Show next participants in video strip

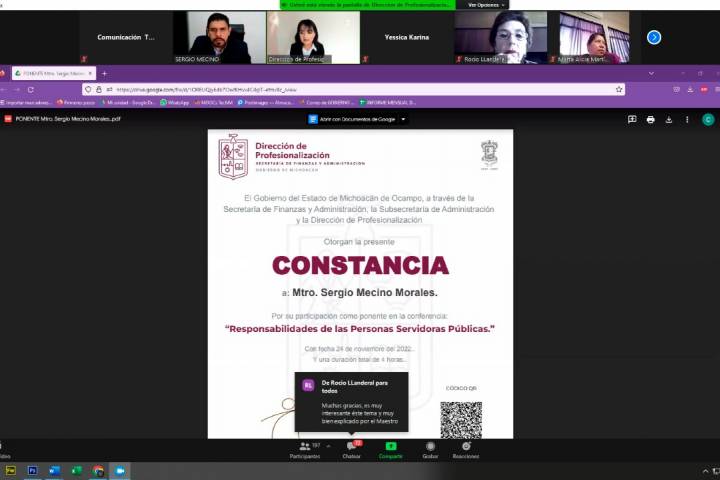pos(654,37)
